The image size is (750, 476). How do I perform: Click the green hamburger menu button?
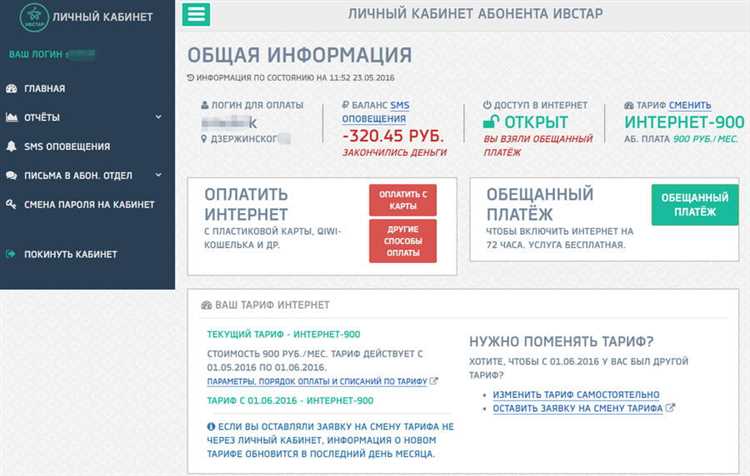(x=196, y=14)
